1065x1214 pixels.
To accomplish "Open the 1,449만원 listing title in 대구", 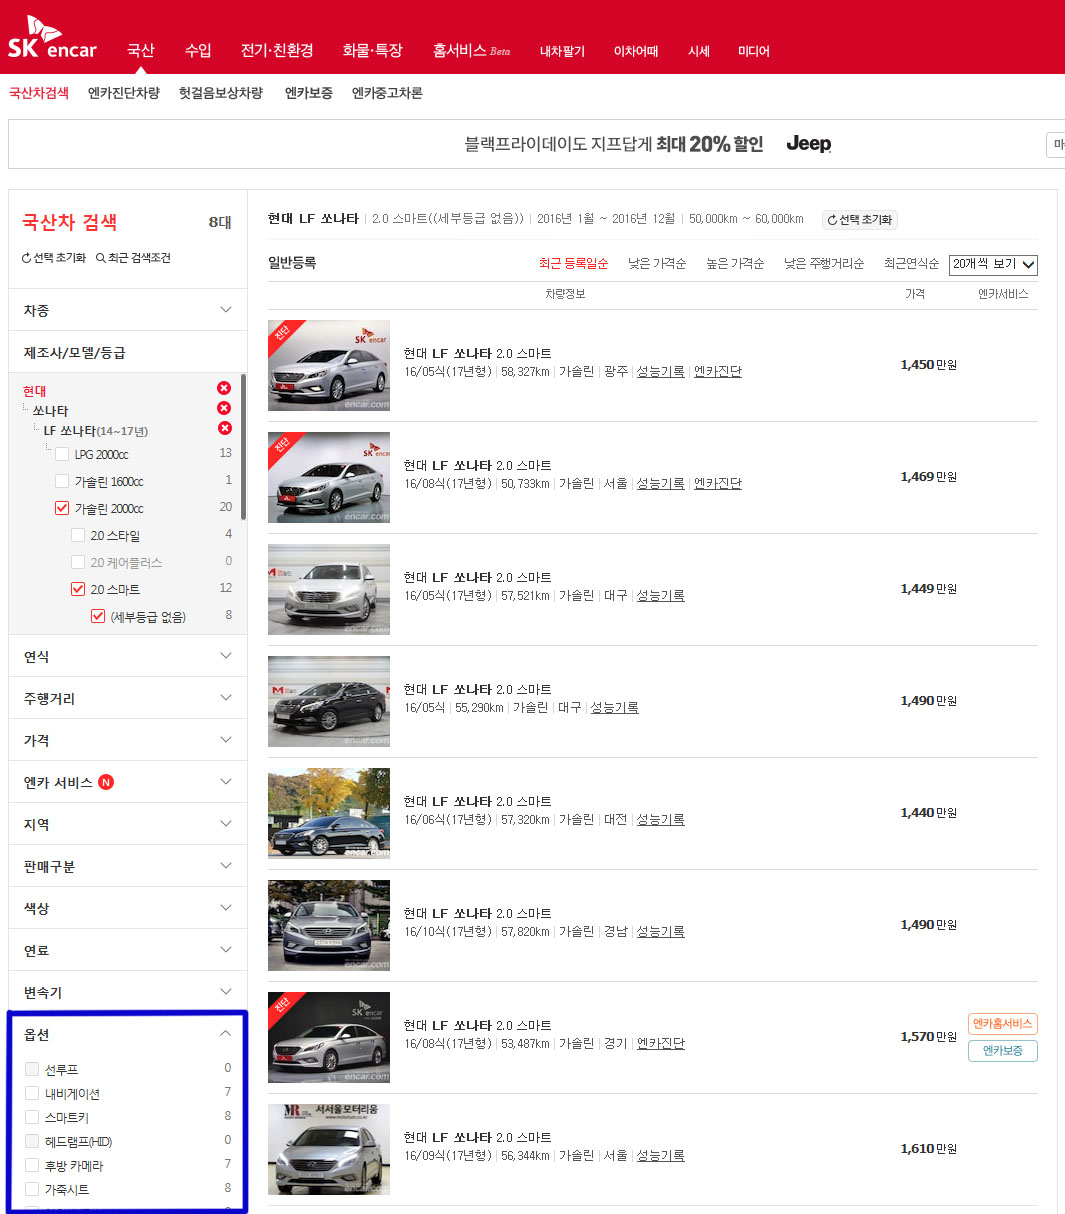I will [477, 577].
